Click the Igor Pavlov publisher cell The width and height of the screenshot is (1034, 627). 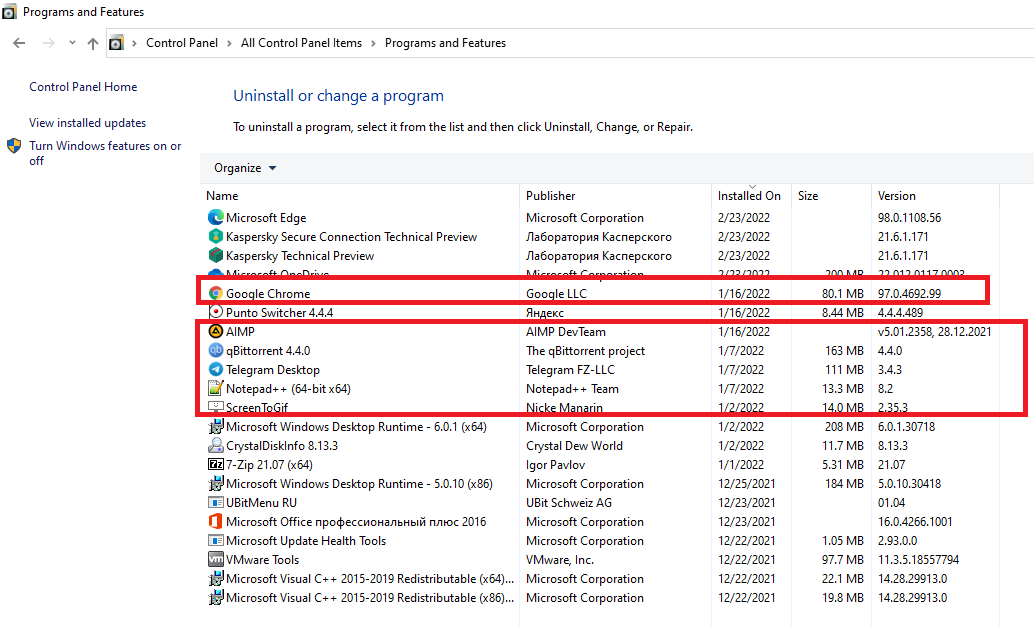(555, 464)
